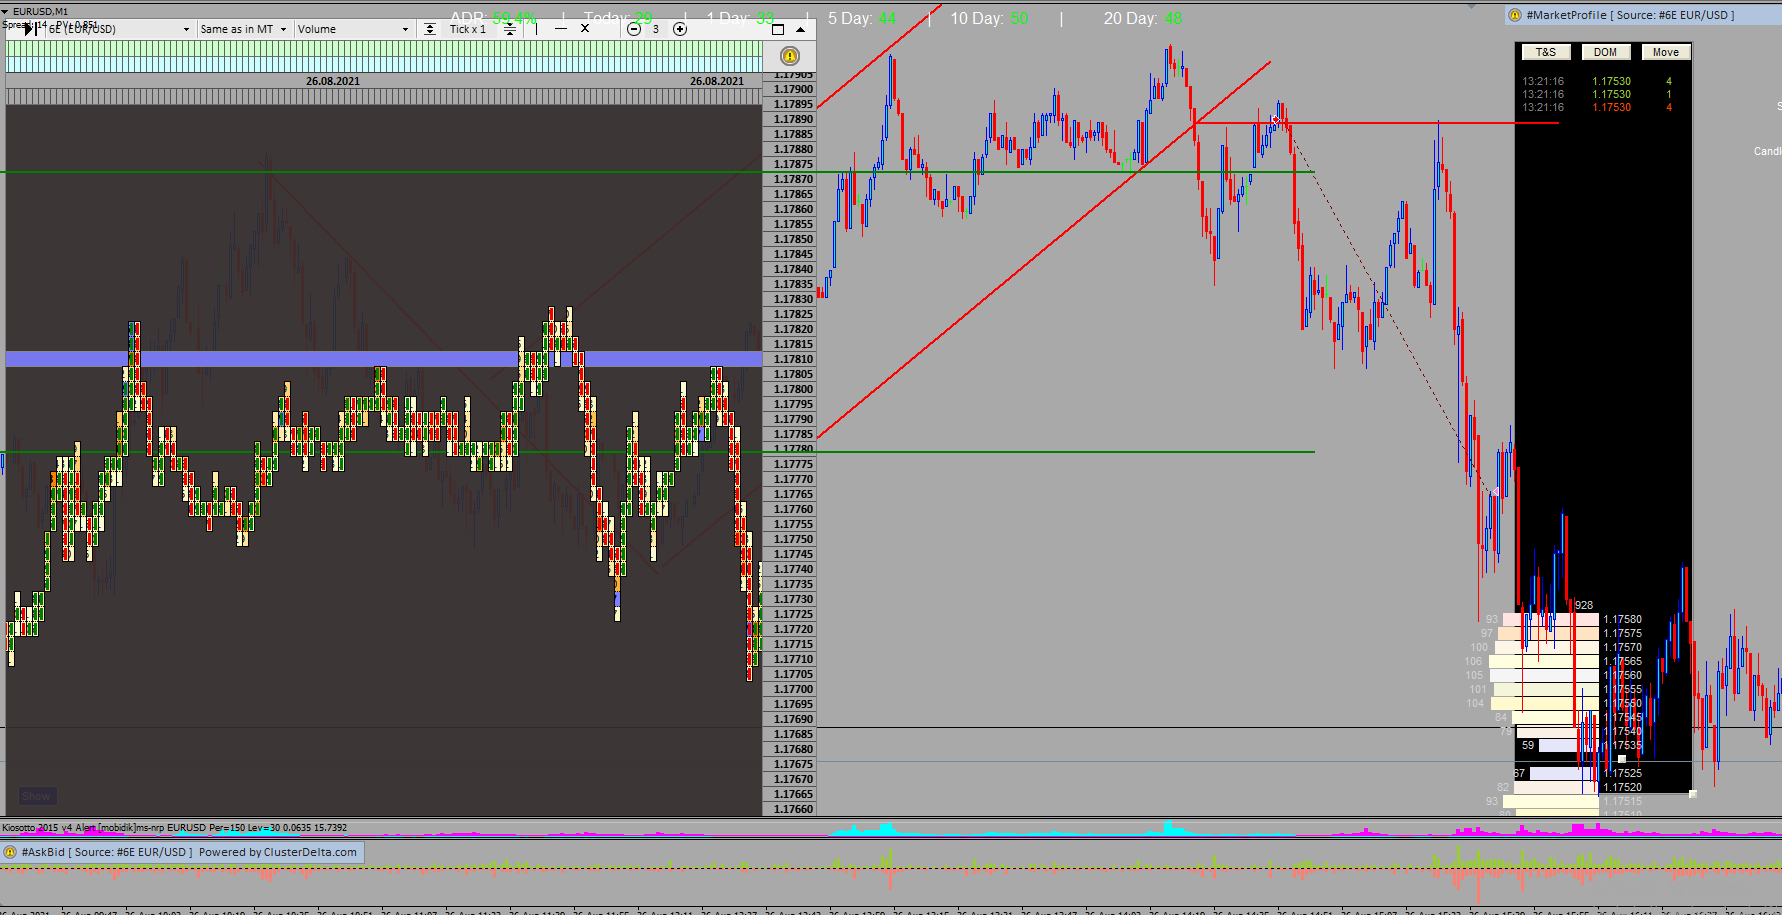Click the Kiosotto 2015 indicator label

coord(174,828)
